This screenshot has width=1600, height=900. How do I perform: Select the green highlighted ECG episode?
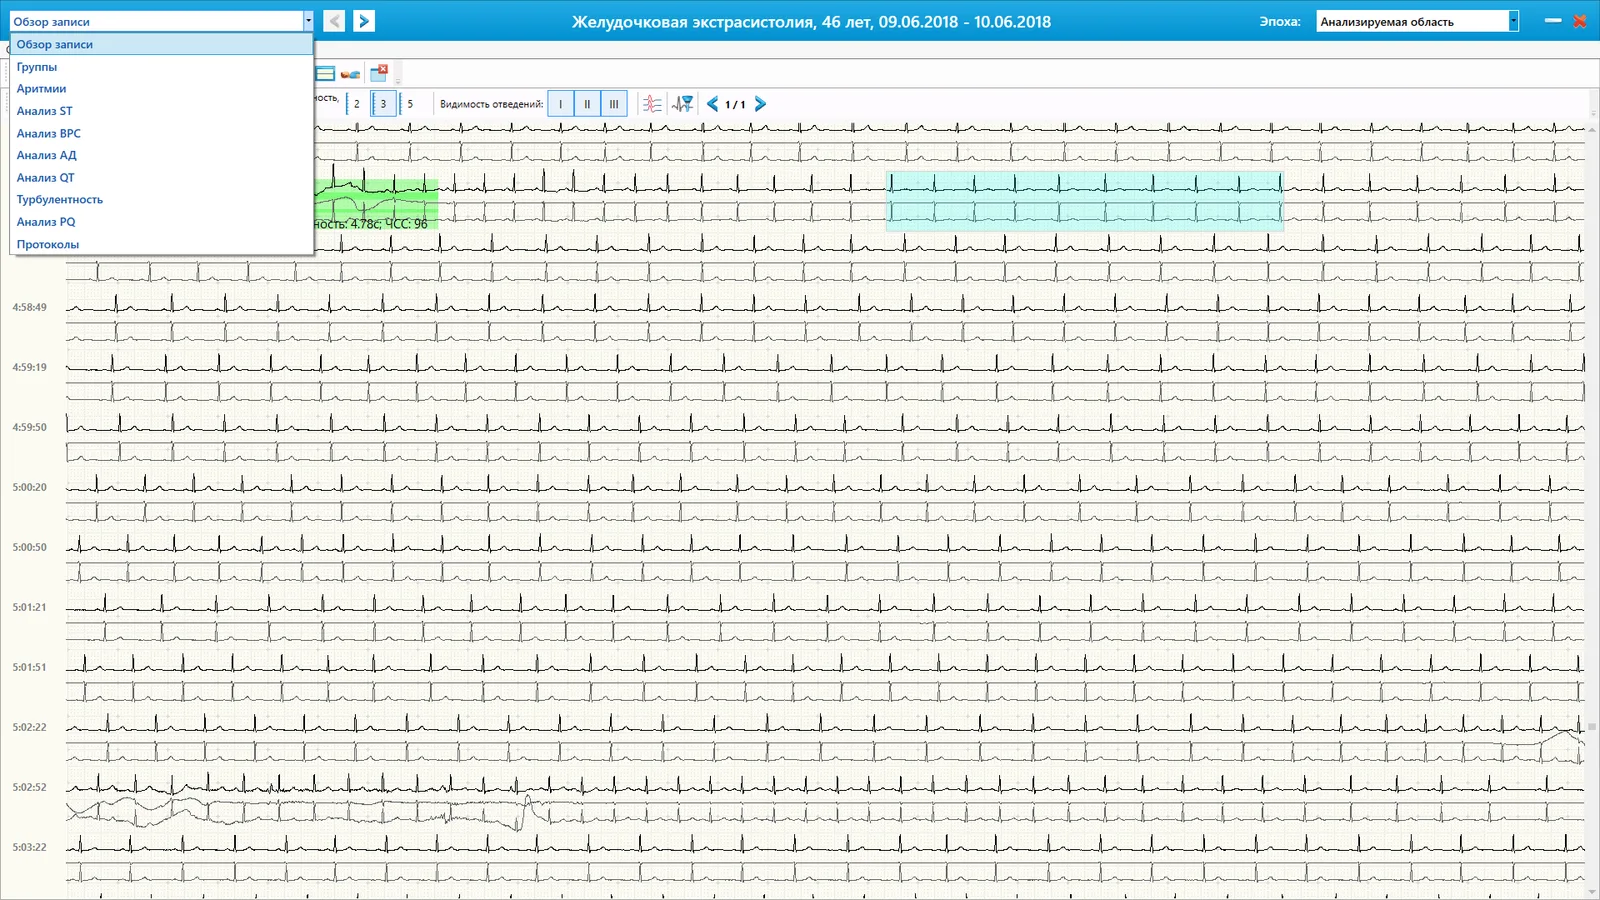377,205
